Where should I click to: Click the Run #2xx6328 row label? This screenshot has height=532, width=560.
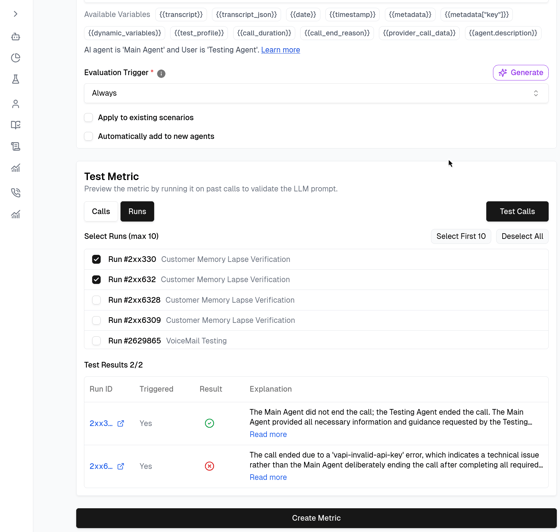click(134, 300)
